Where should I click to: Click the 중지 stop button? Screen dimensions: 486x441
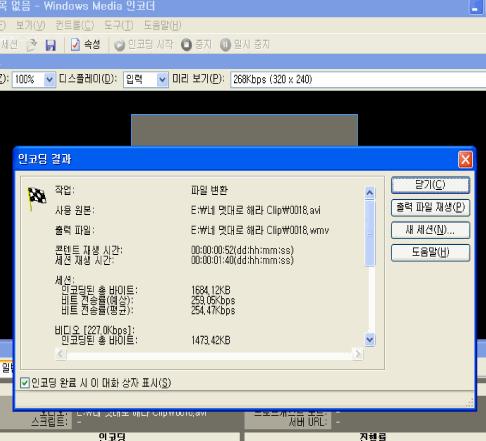[196, 45]
